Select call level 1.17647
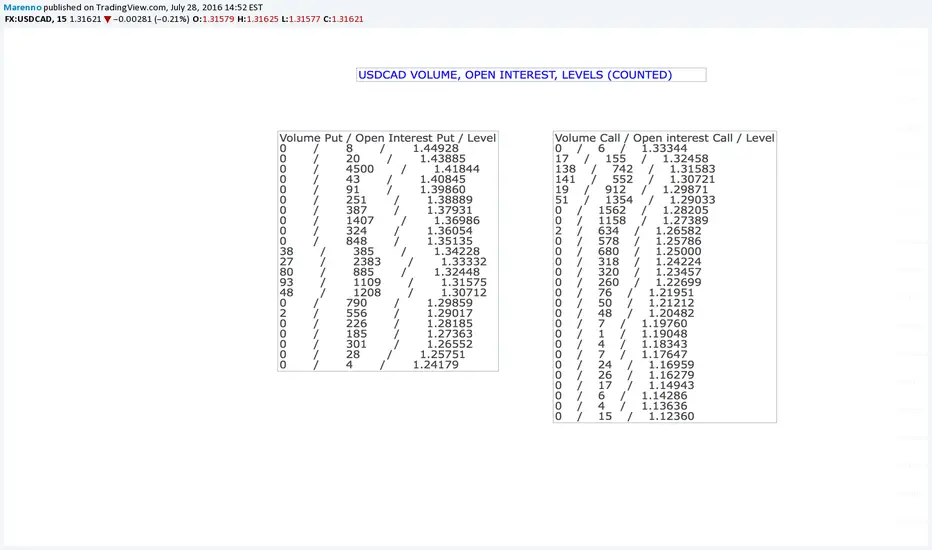 (665, 354)
